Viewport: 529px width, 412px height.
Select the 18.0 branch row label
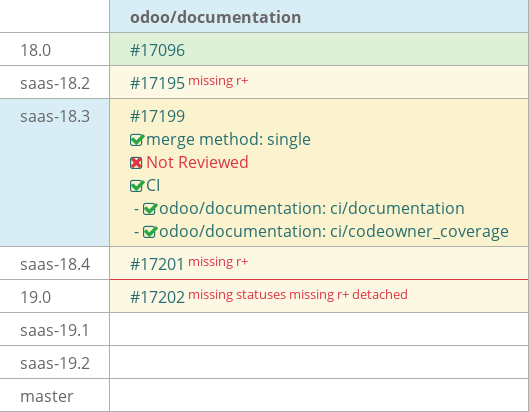click(x=35, y=50)
